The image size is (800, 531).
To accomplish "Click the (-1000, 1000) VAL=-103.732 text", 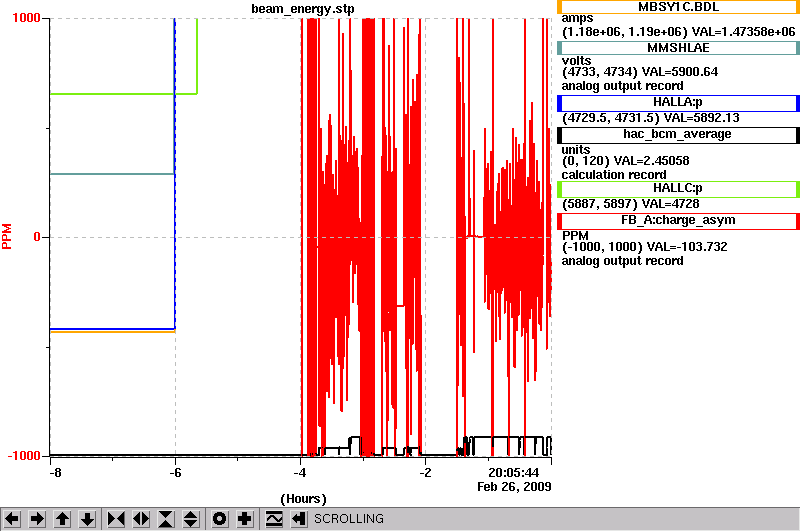I will point(645,247).
